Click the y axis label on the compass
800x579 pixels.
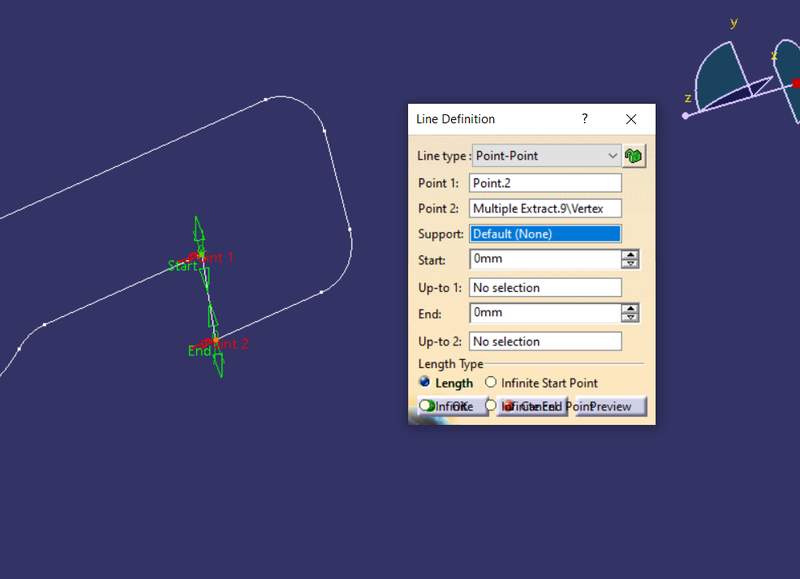pyautogui.click(x=733, y=22)
